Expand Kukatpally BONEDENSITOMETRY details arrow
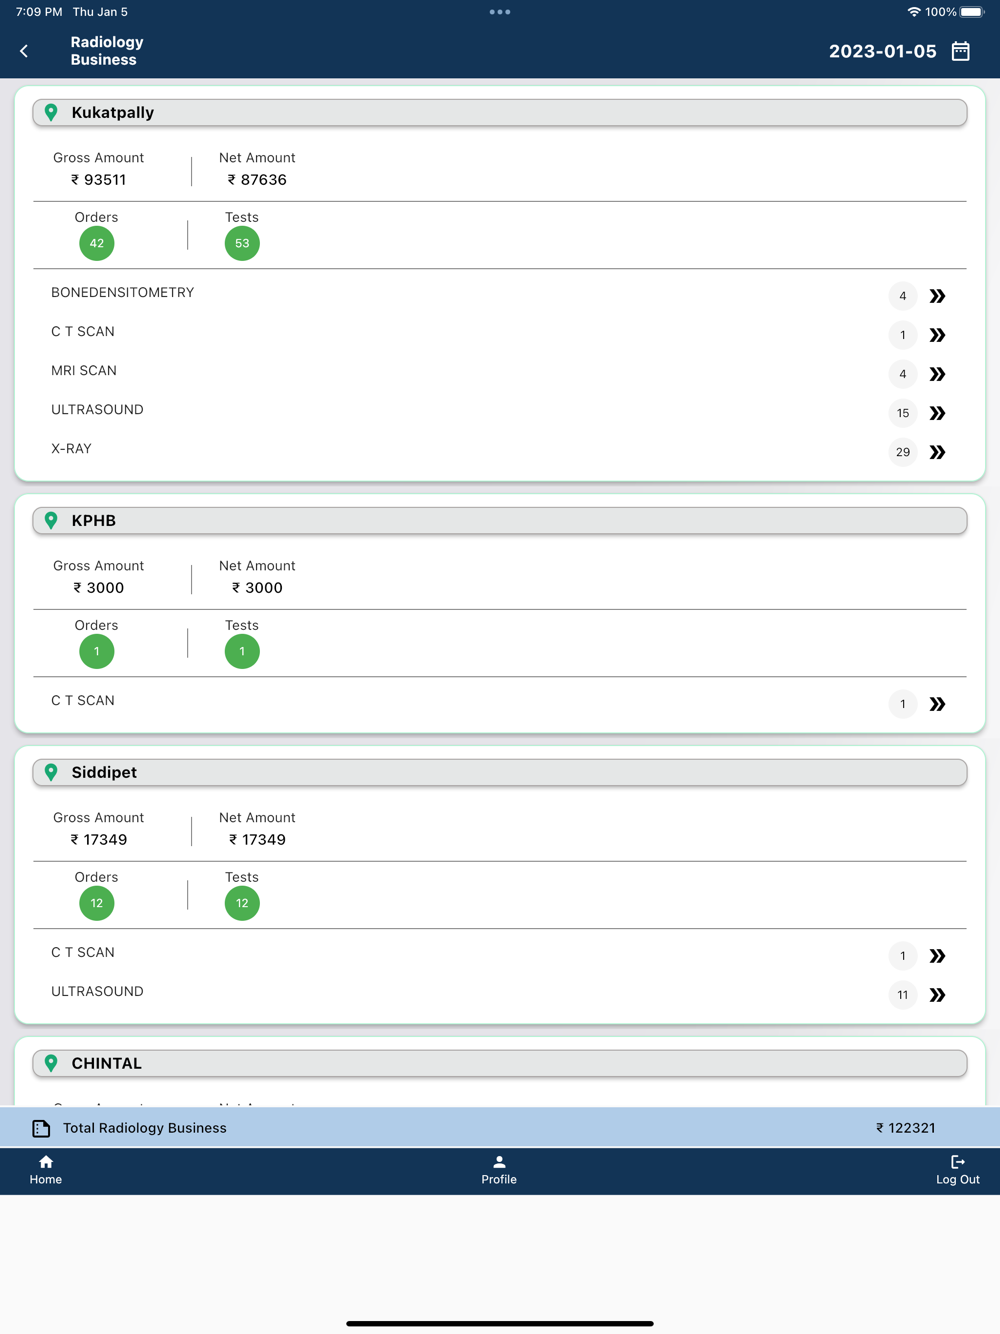Image resolution: width=1000 pixels, height=1334 pixels. point(937,296)
